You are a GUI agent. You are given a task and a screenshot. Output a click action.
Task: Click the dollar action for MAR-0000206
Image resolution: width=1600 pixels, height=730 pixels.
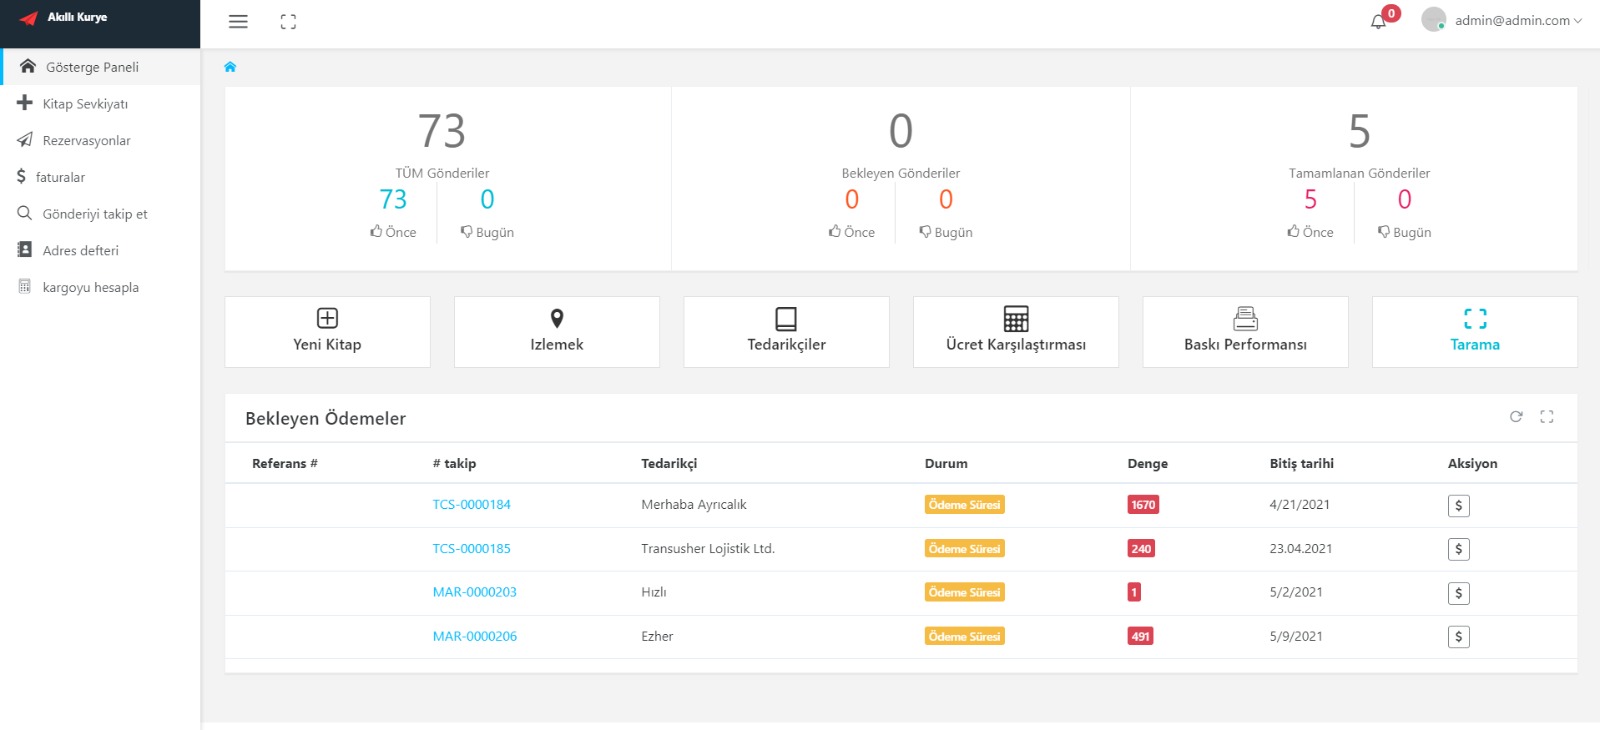click(1459, 637)
